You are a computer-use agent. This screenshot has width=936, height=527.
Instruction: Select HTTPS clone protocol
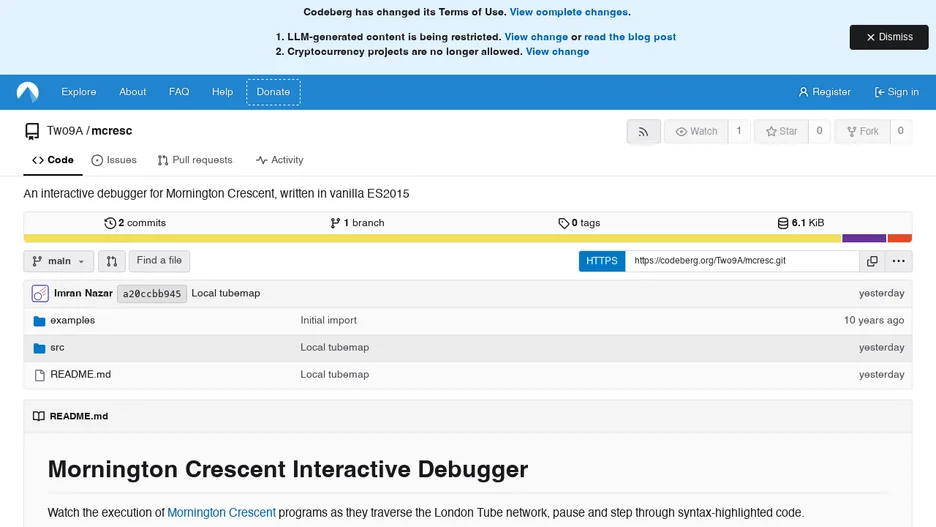[x=602, y=261]
